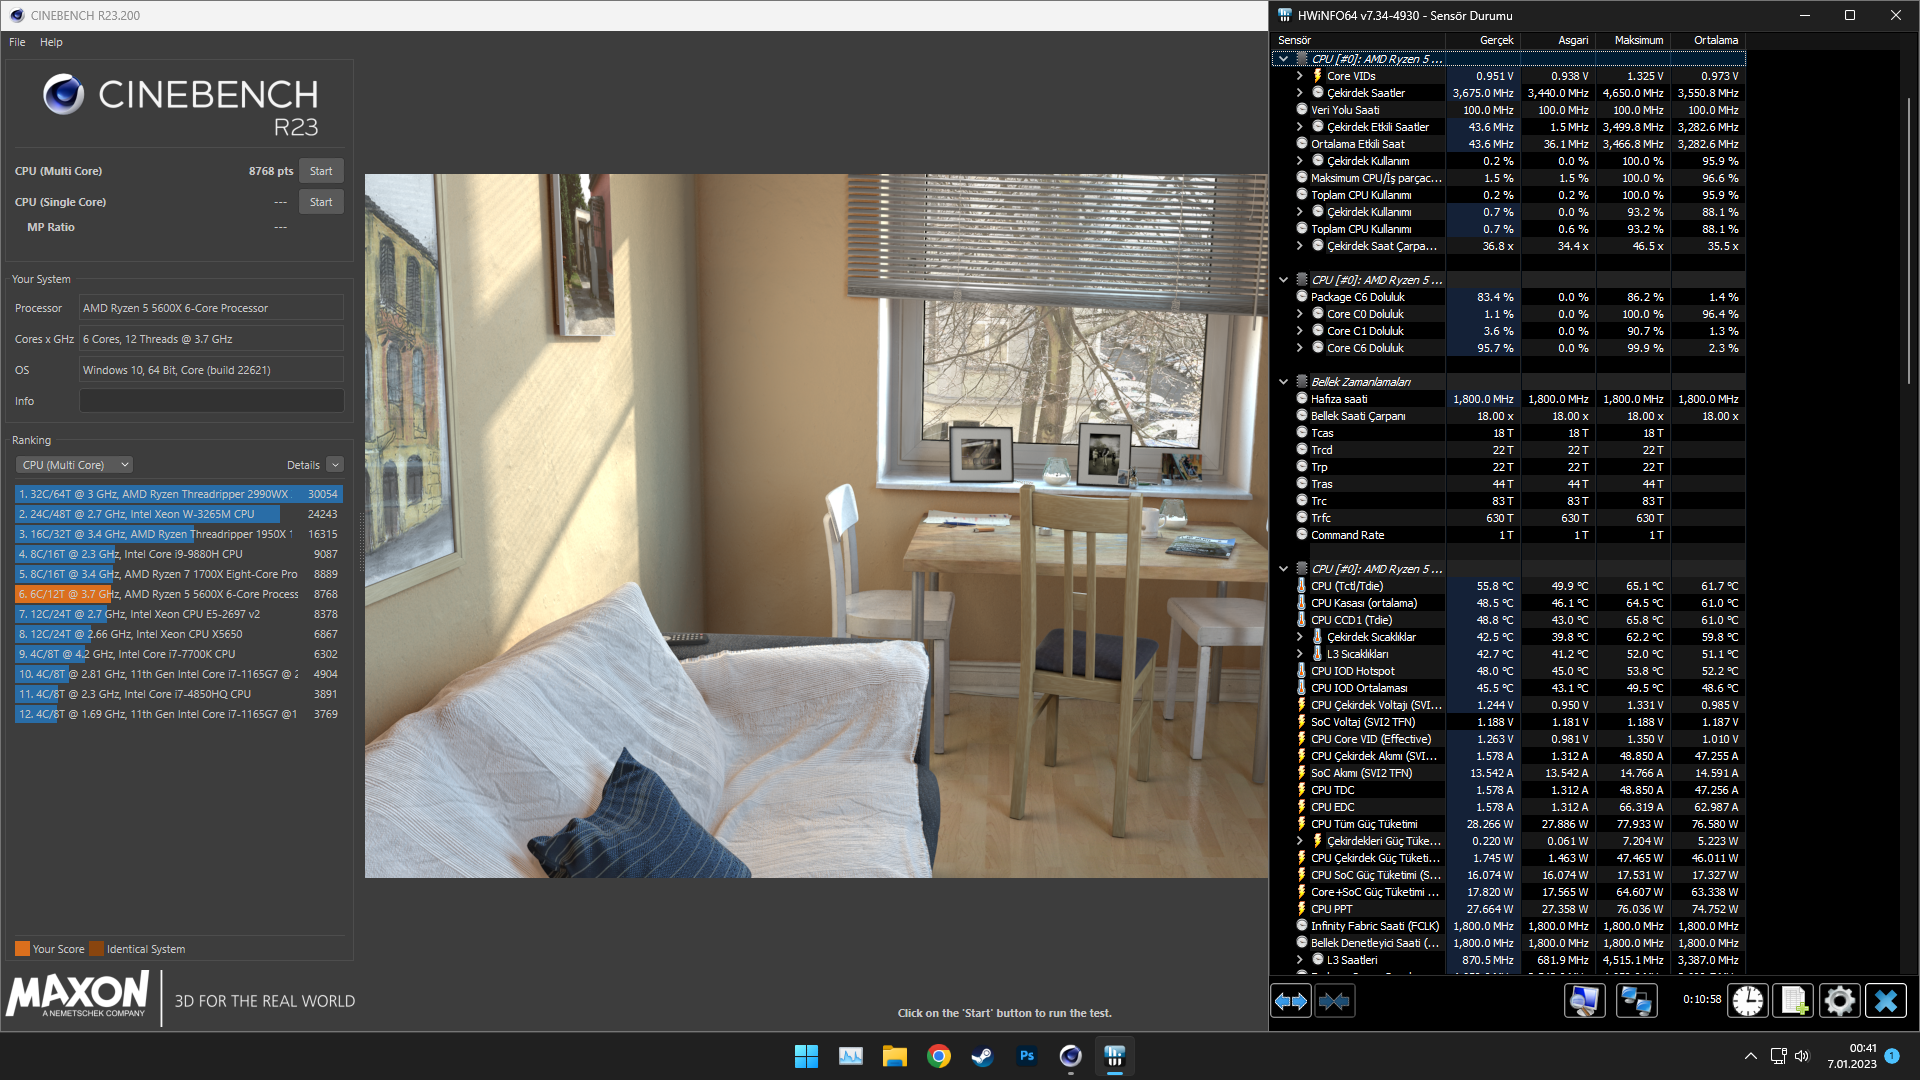Expand the Çekirdek Sıcaklıklar row

coord(1299,637)
